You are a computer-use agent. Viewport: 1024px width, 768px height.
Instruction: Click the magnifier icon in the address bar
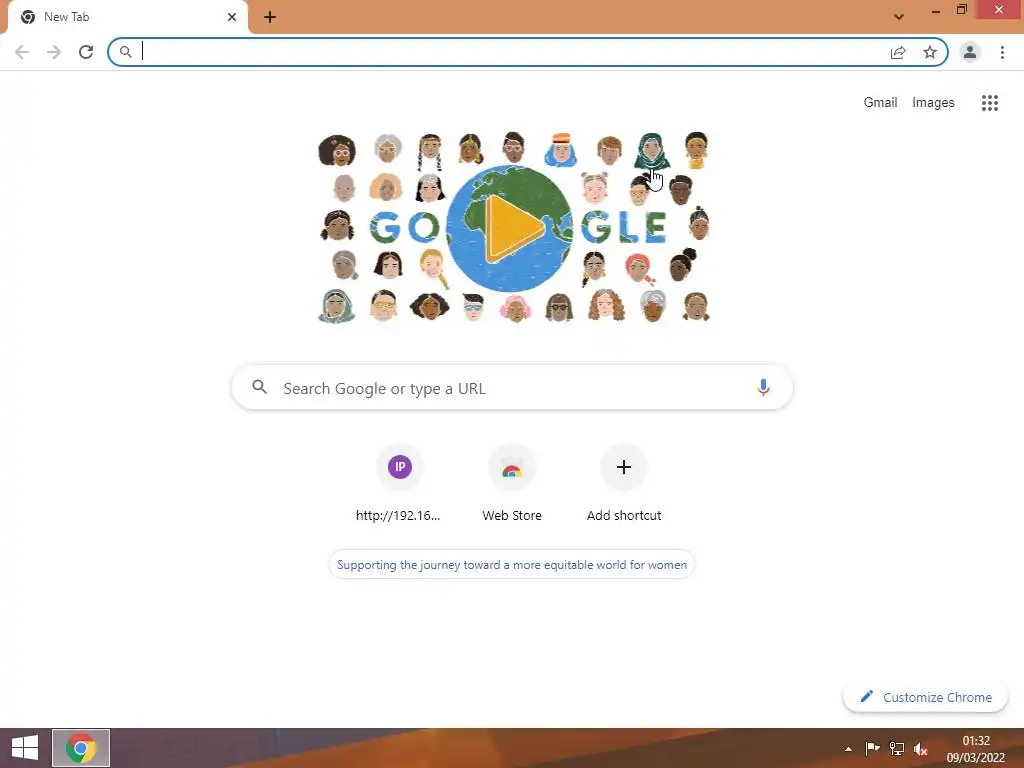point(126,52)
